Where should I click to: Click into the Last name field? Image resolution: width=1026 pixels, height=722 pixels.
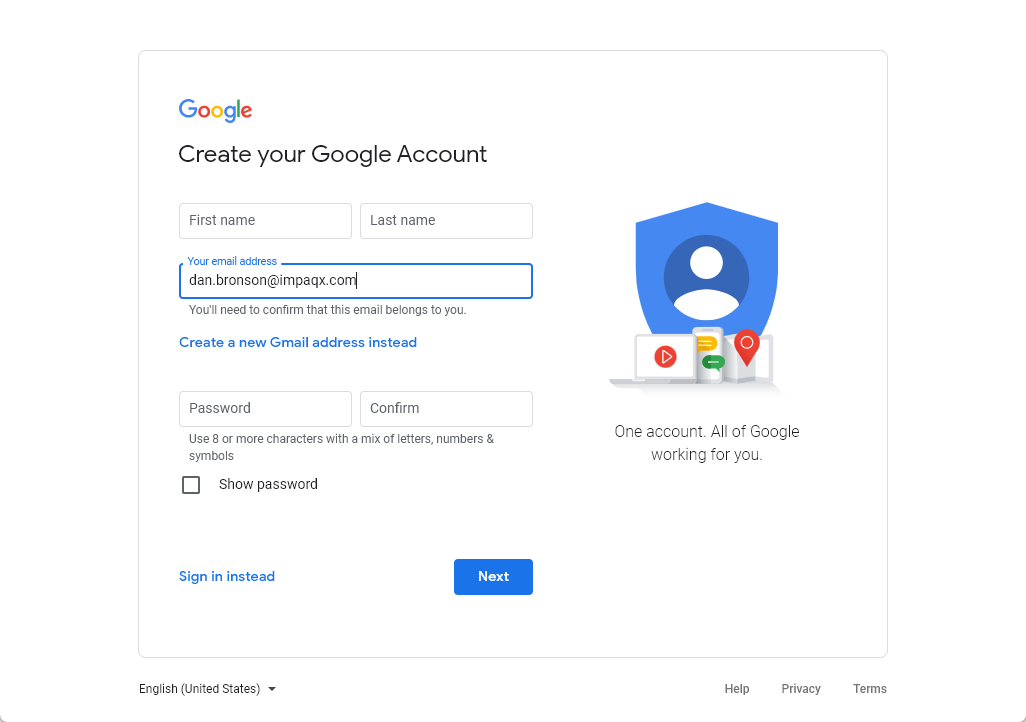pos(446,221)
